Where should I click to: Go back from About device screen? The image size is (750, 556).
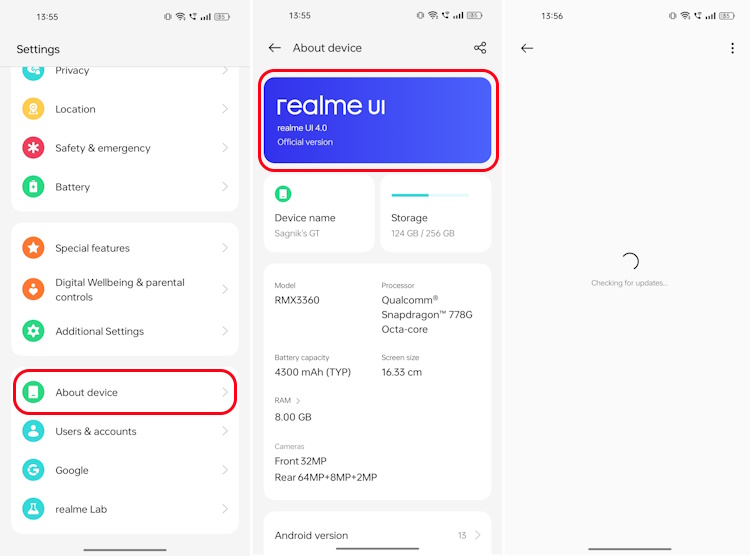tap(275, 48)
